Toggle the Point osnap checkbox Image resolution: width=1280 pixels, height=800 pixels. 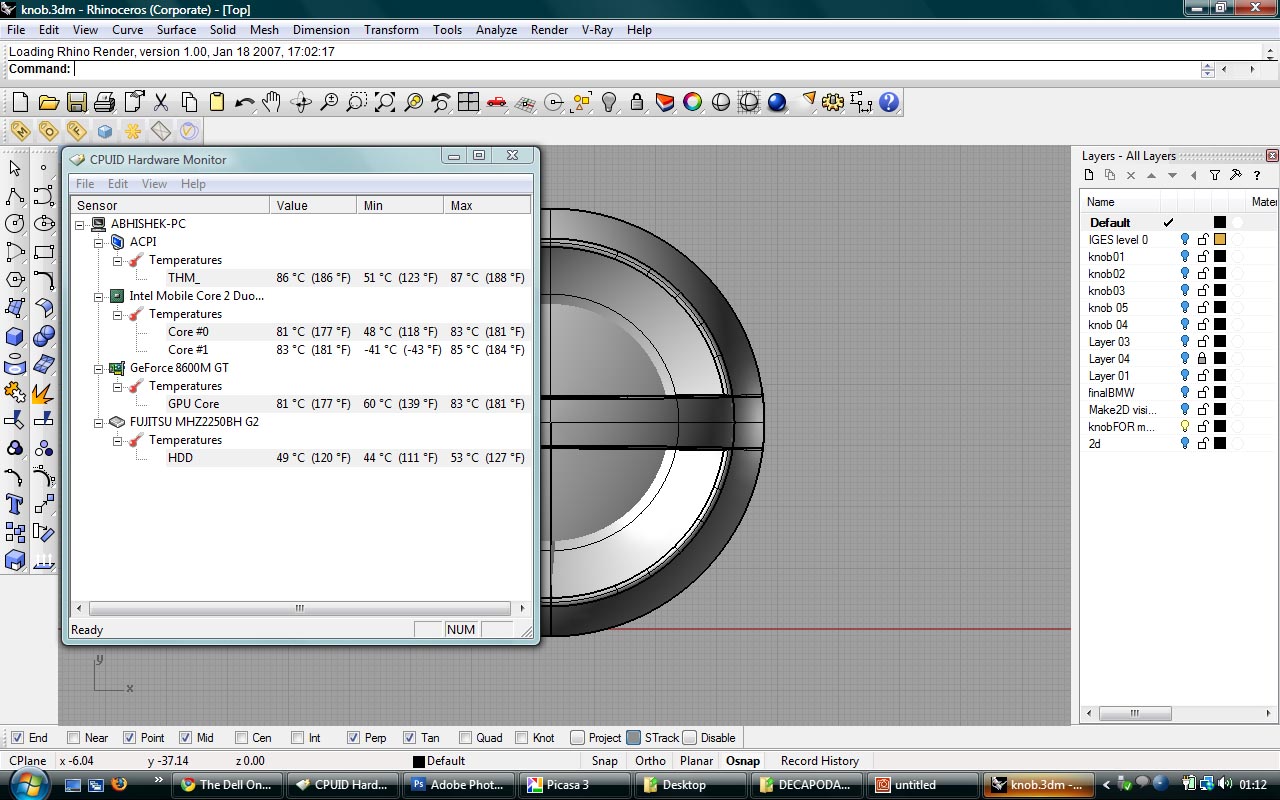point(129,738)
